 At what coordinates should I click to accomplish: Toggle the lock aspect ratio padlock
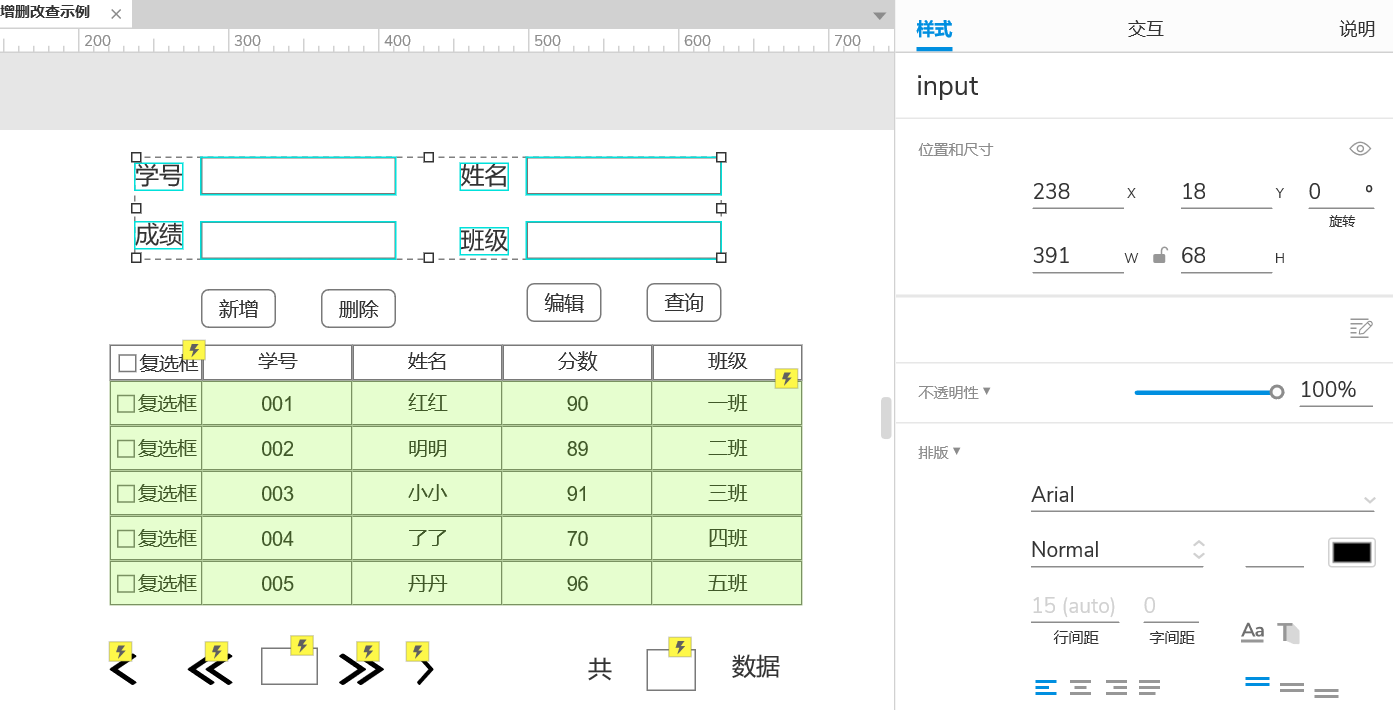point(1159,256)
